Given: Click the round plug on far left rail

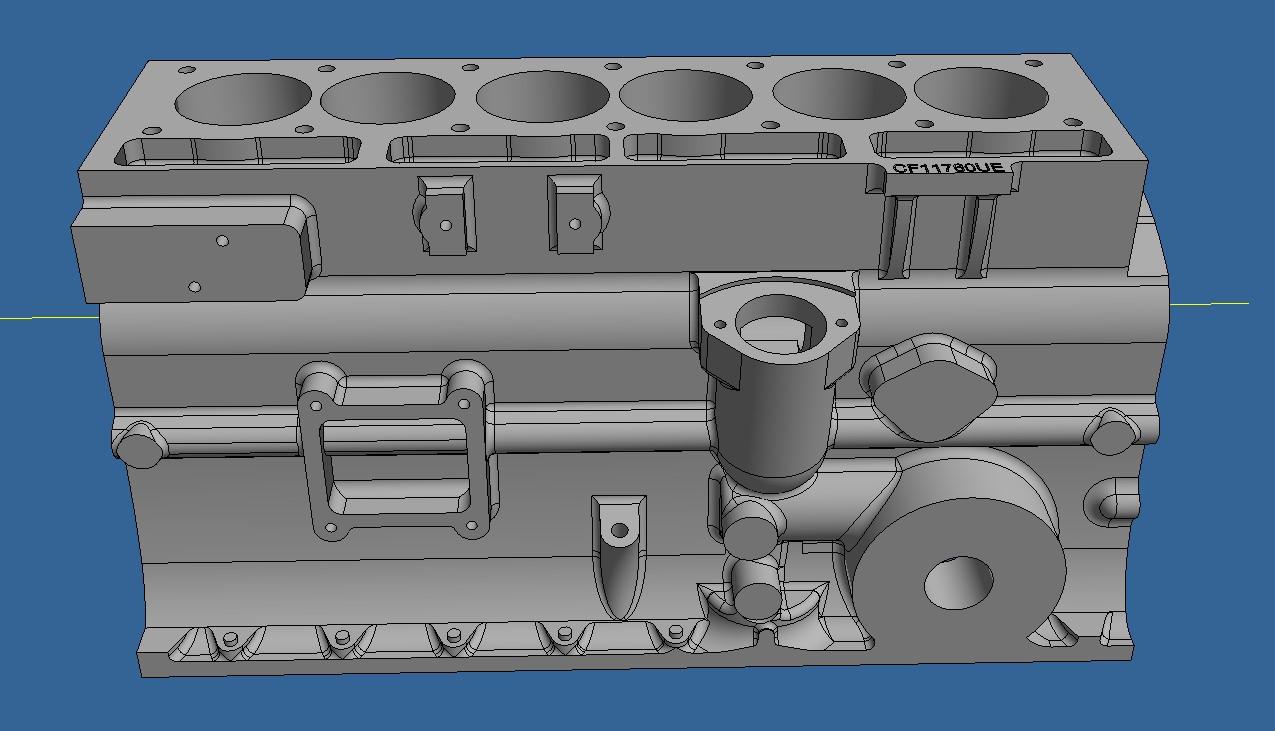Looking at the screenshot, I should point(139,446).
